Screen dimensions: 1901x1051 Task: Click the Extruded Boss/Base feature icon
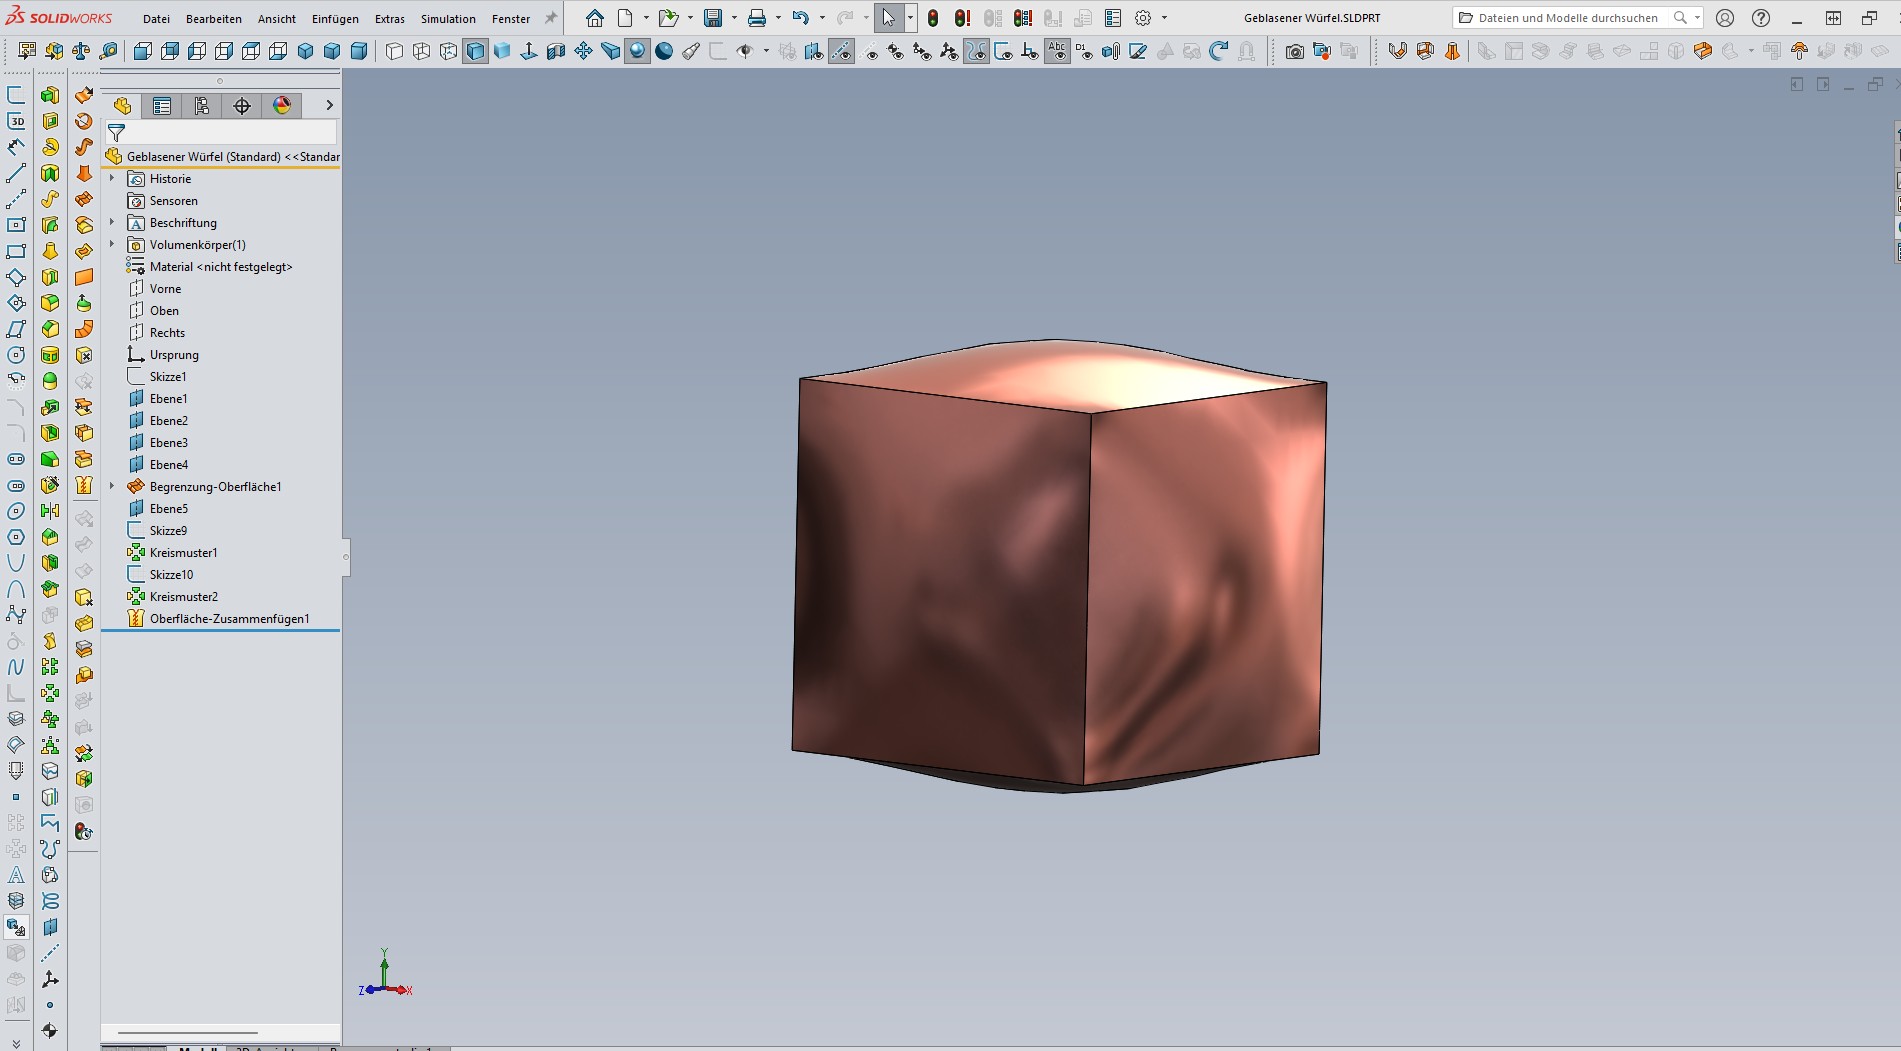(x=50, y=95)
